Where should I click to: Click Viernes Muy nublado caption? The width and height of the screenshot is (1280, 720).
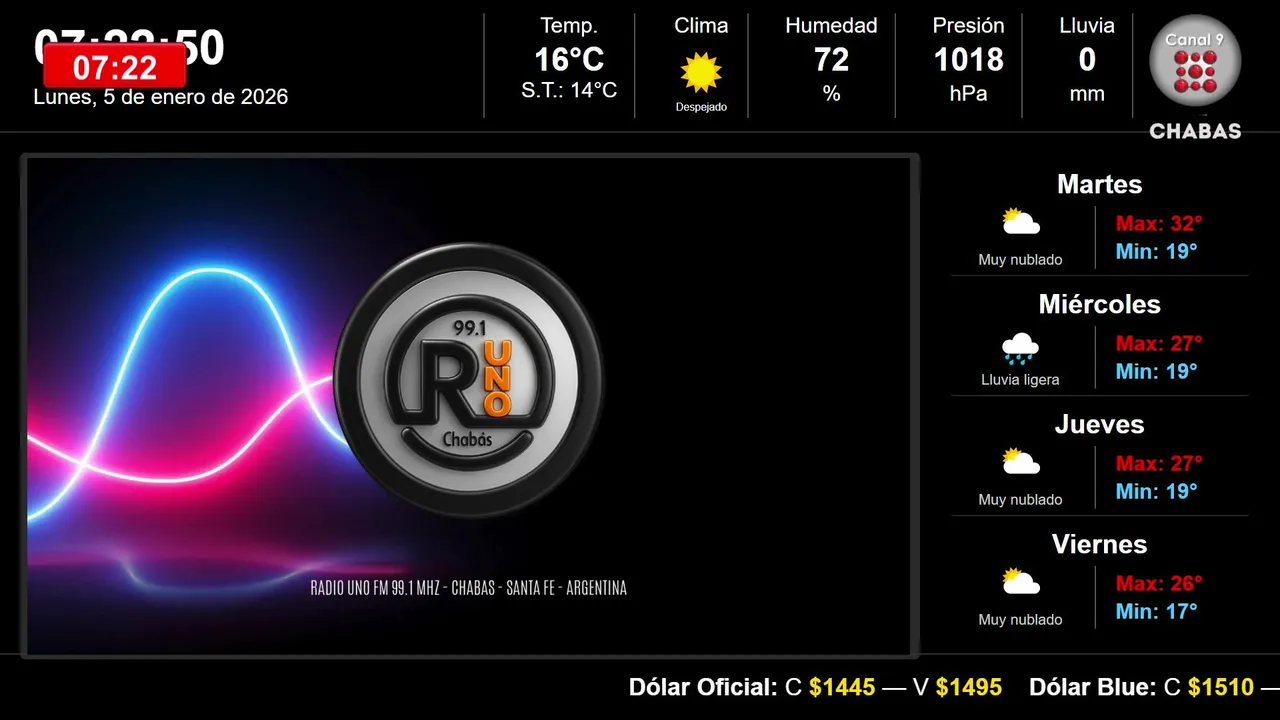coord(1020,620)
